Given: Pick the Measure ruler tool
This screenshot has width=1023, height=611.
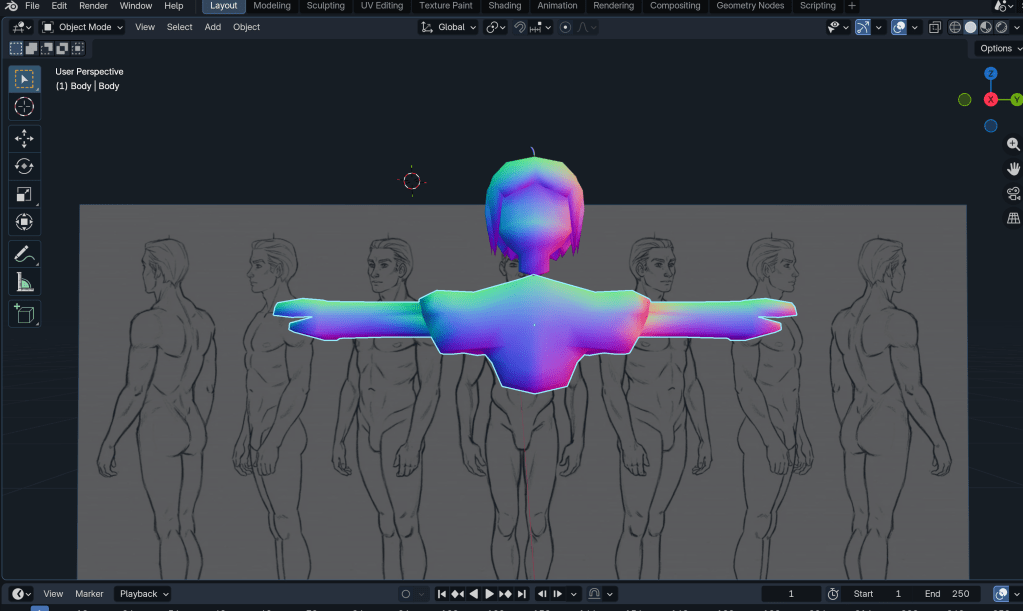Looking at the screenshot, I should point(24,283).
